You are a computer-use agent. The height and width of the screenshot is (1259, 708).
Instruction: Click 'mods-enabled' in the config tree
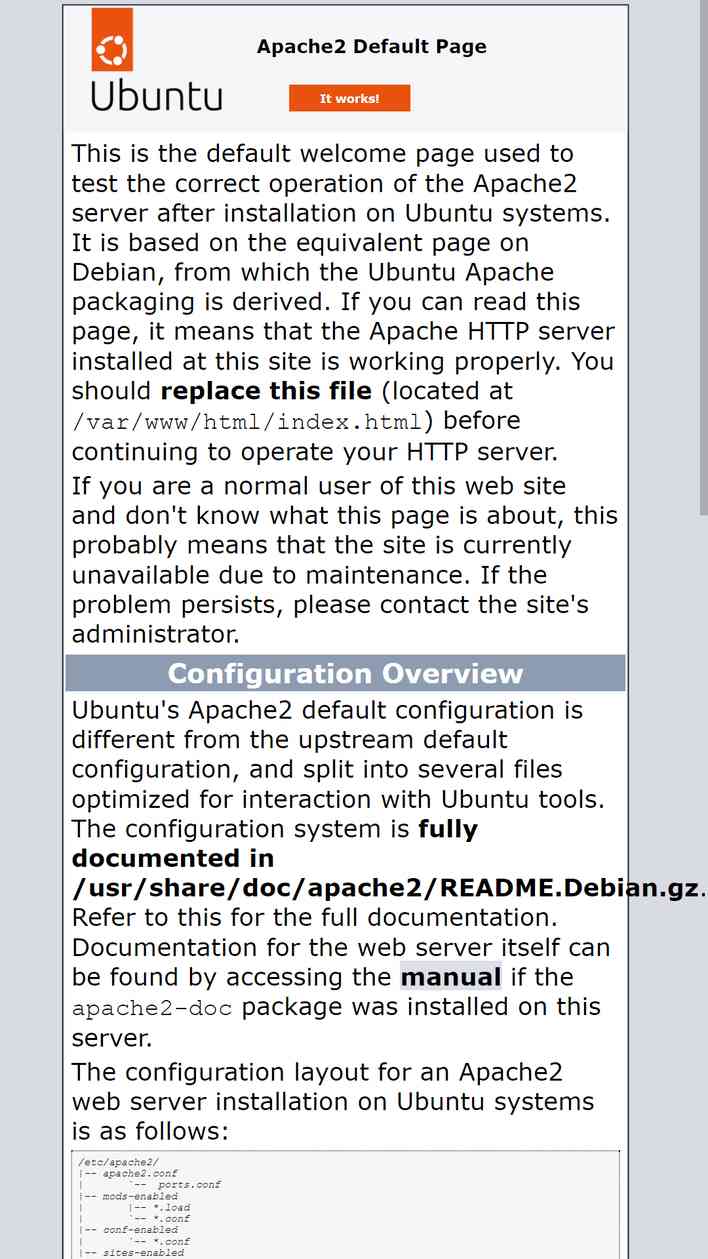[140, 1196]
